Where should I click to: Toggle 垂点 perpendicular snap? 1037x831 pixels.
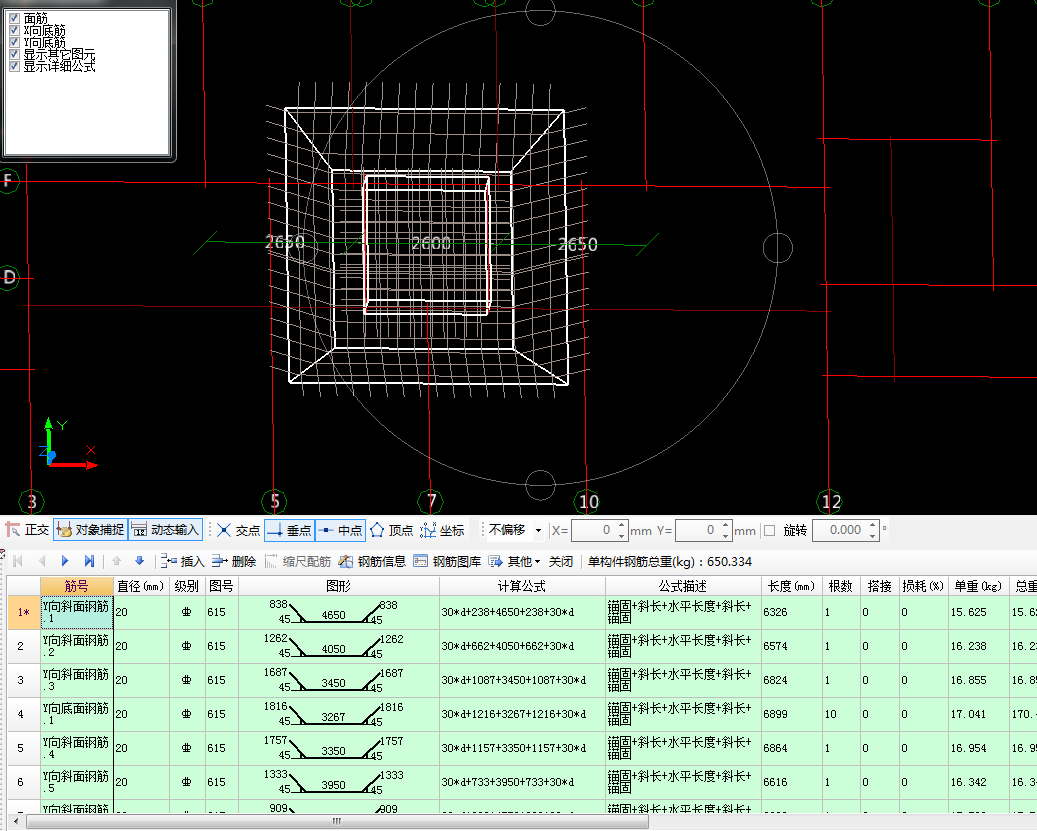pos(290,530)
